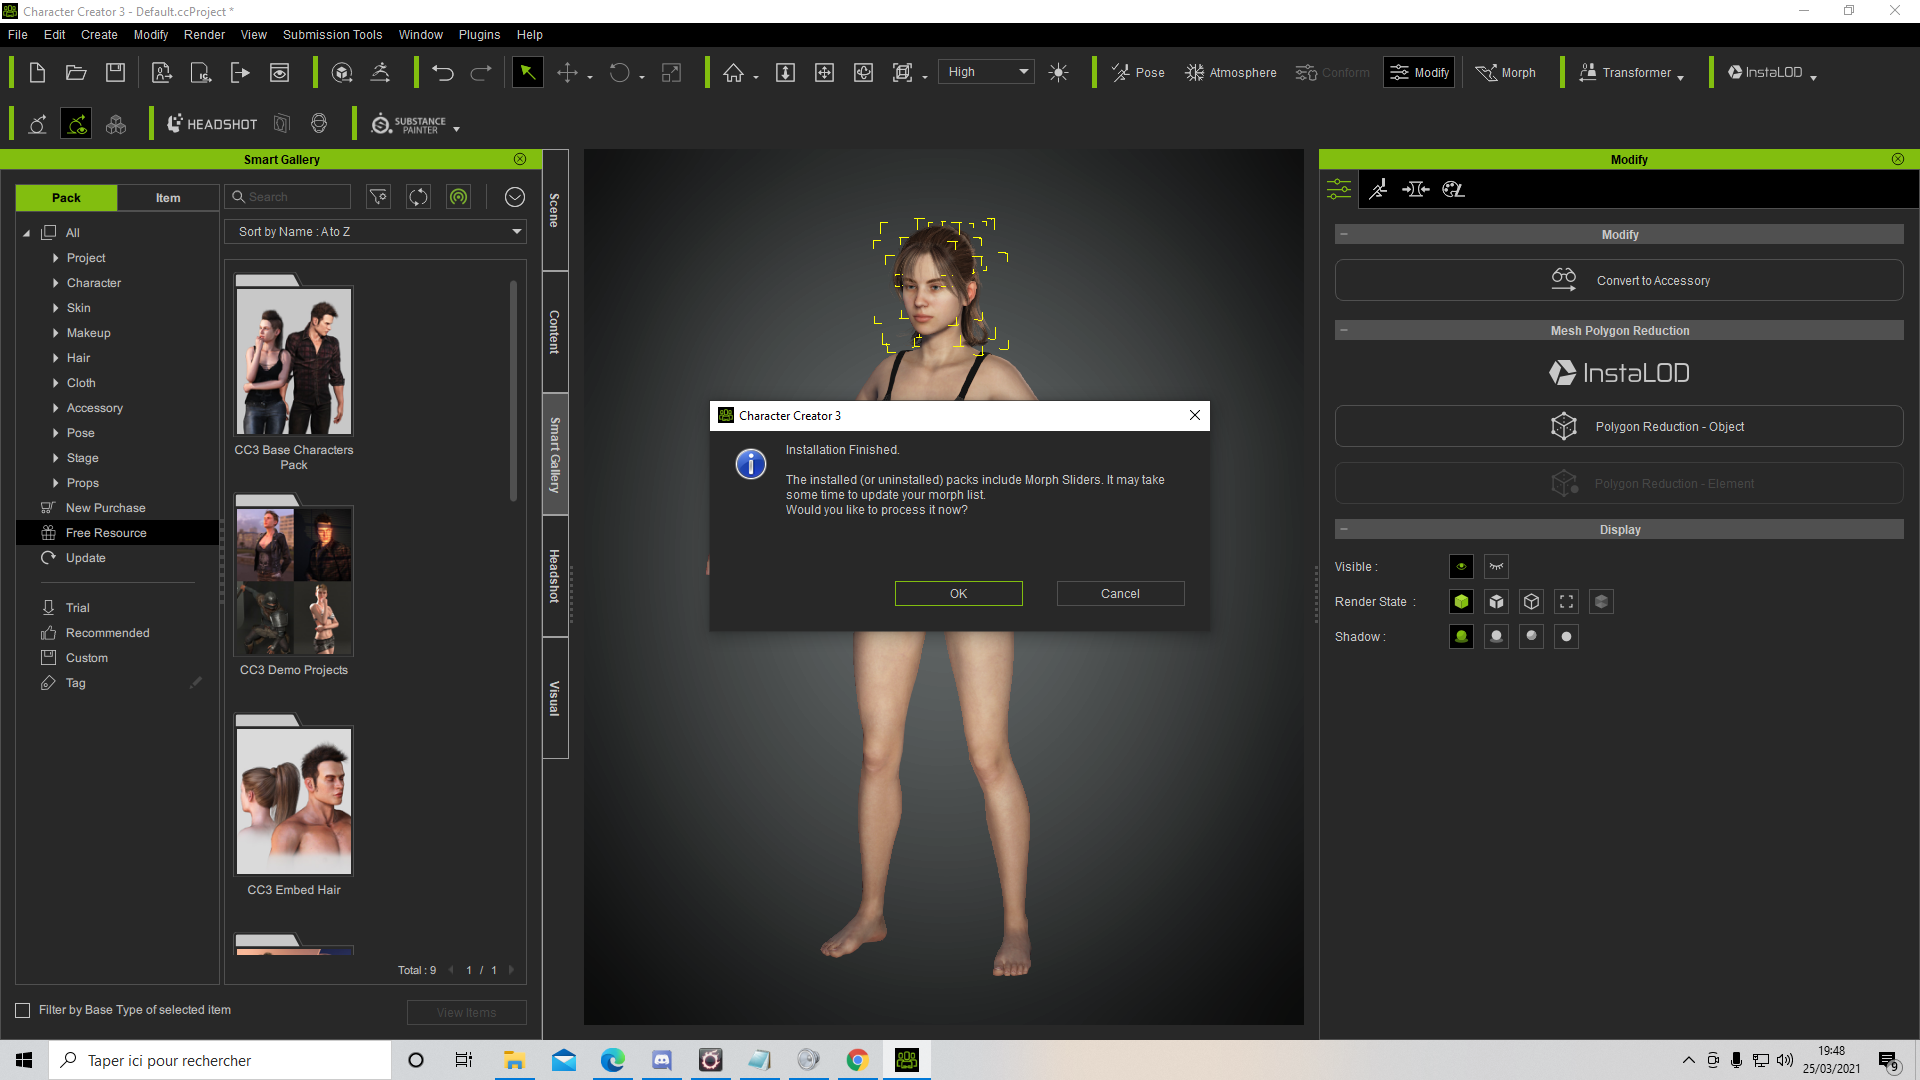Screen dimensions: 1920x1080
Task: Open the Sort by Name dropdown
Action: 376,231
